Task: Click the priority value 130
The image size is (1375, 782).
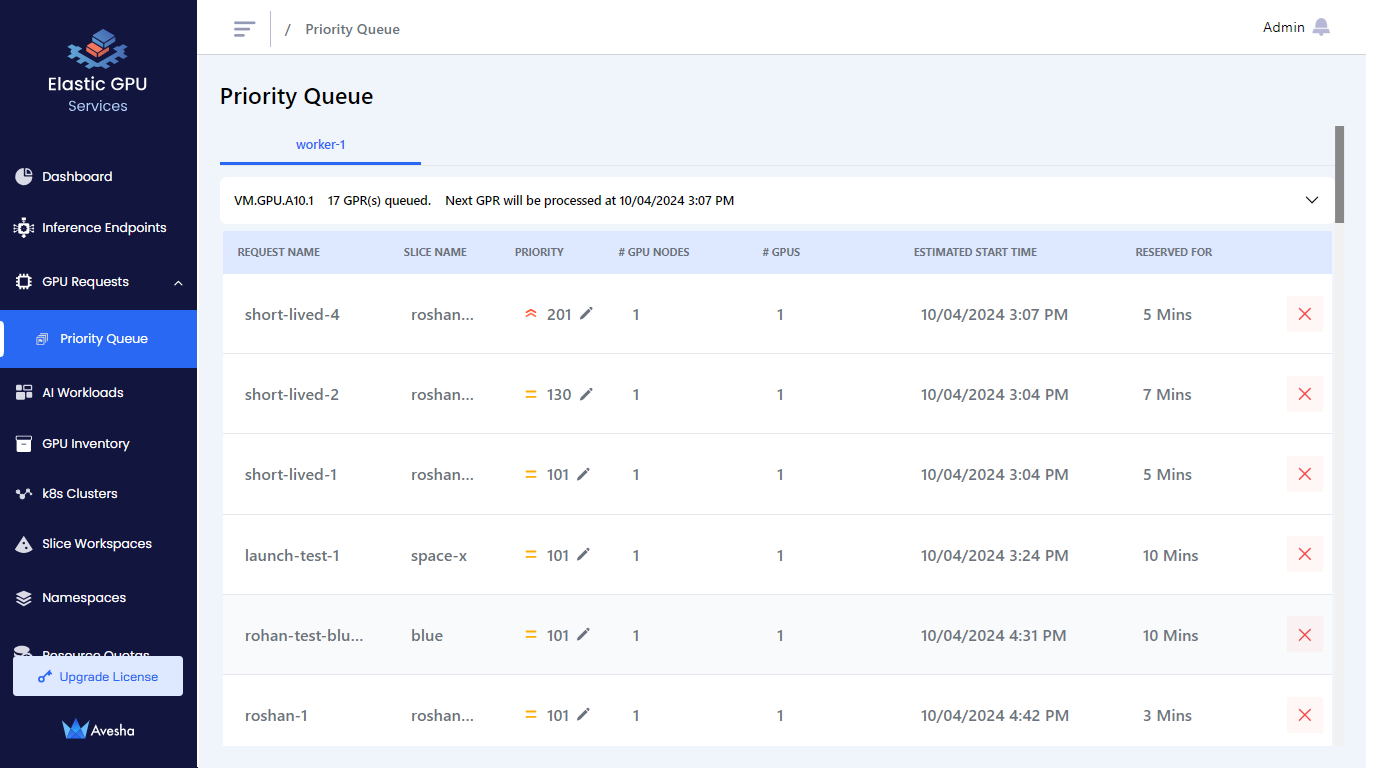Action: point(559,395)
